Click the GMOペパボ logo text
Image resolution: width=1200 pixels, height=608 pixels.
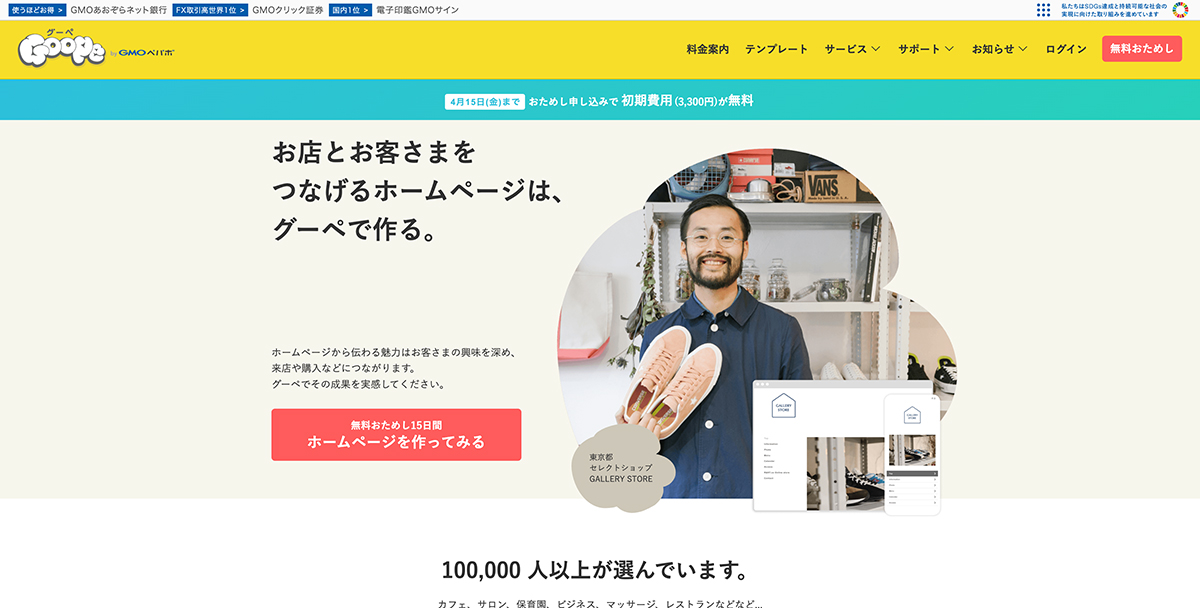(x=146, y=53)
